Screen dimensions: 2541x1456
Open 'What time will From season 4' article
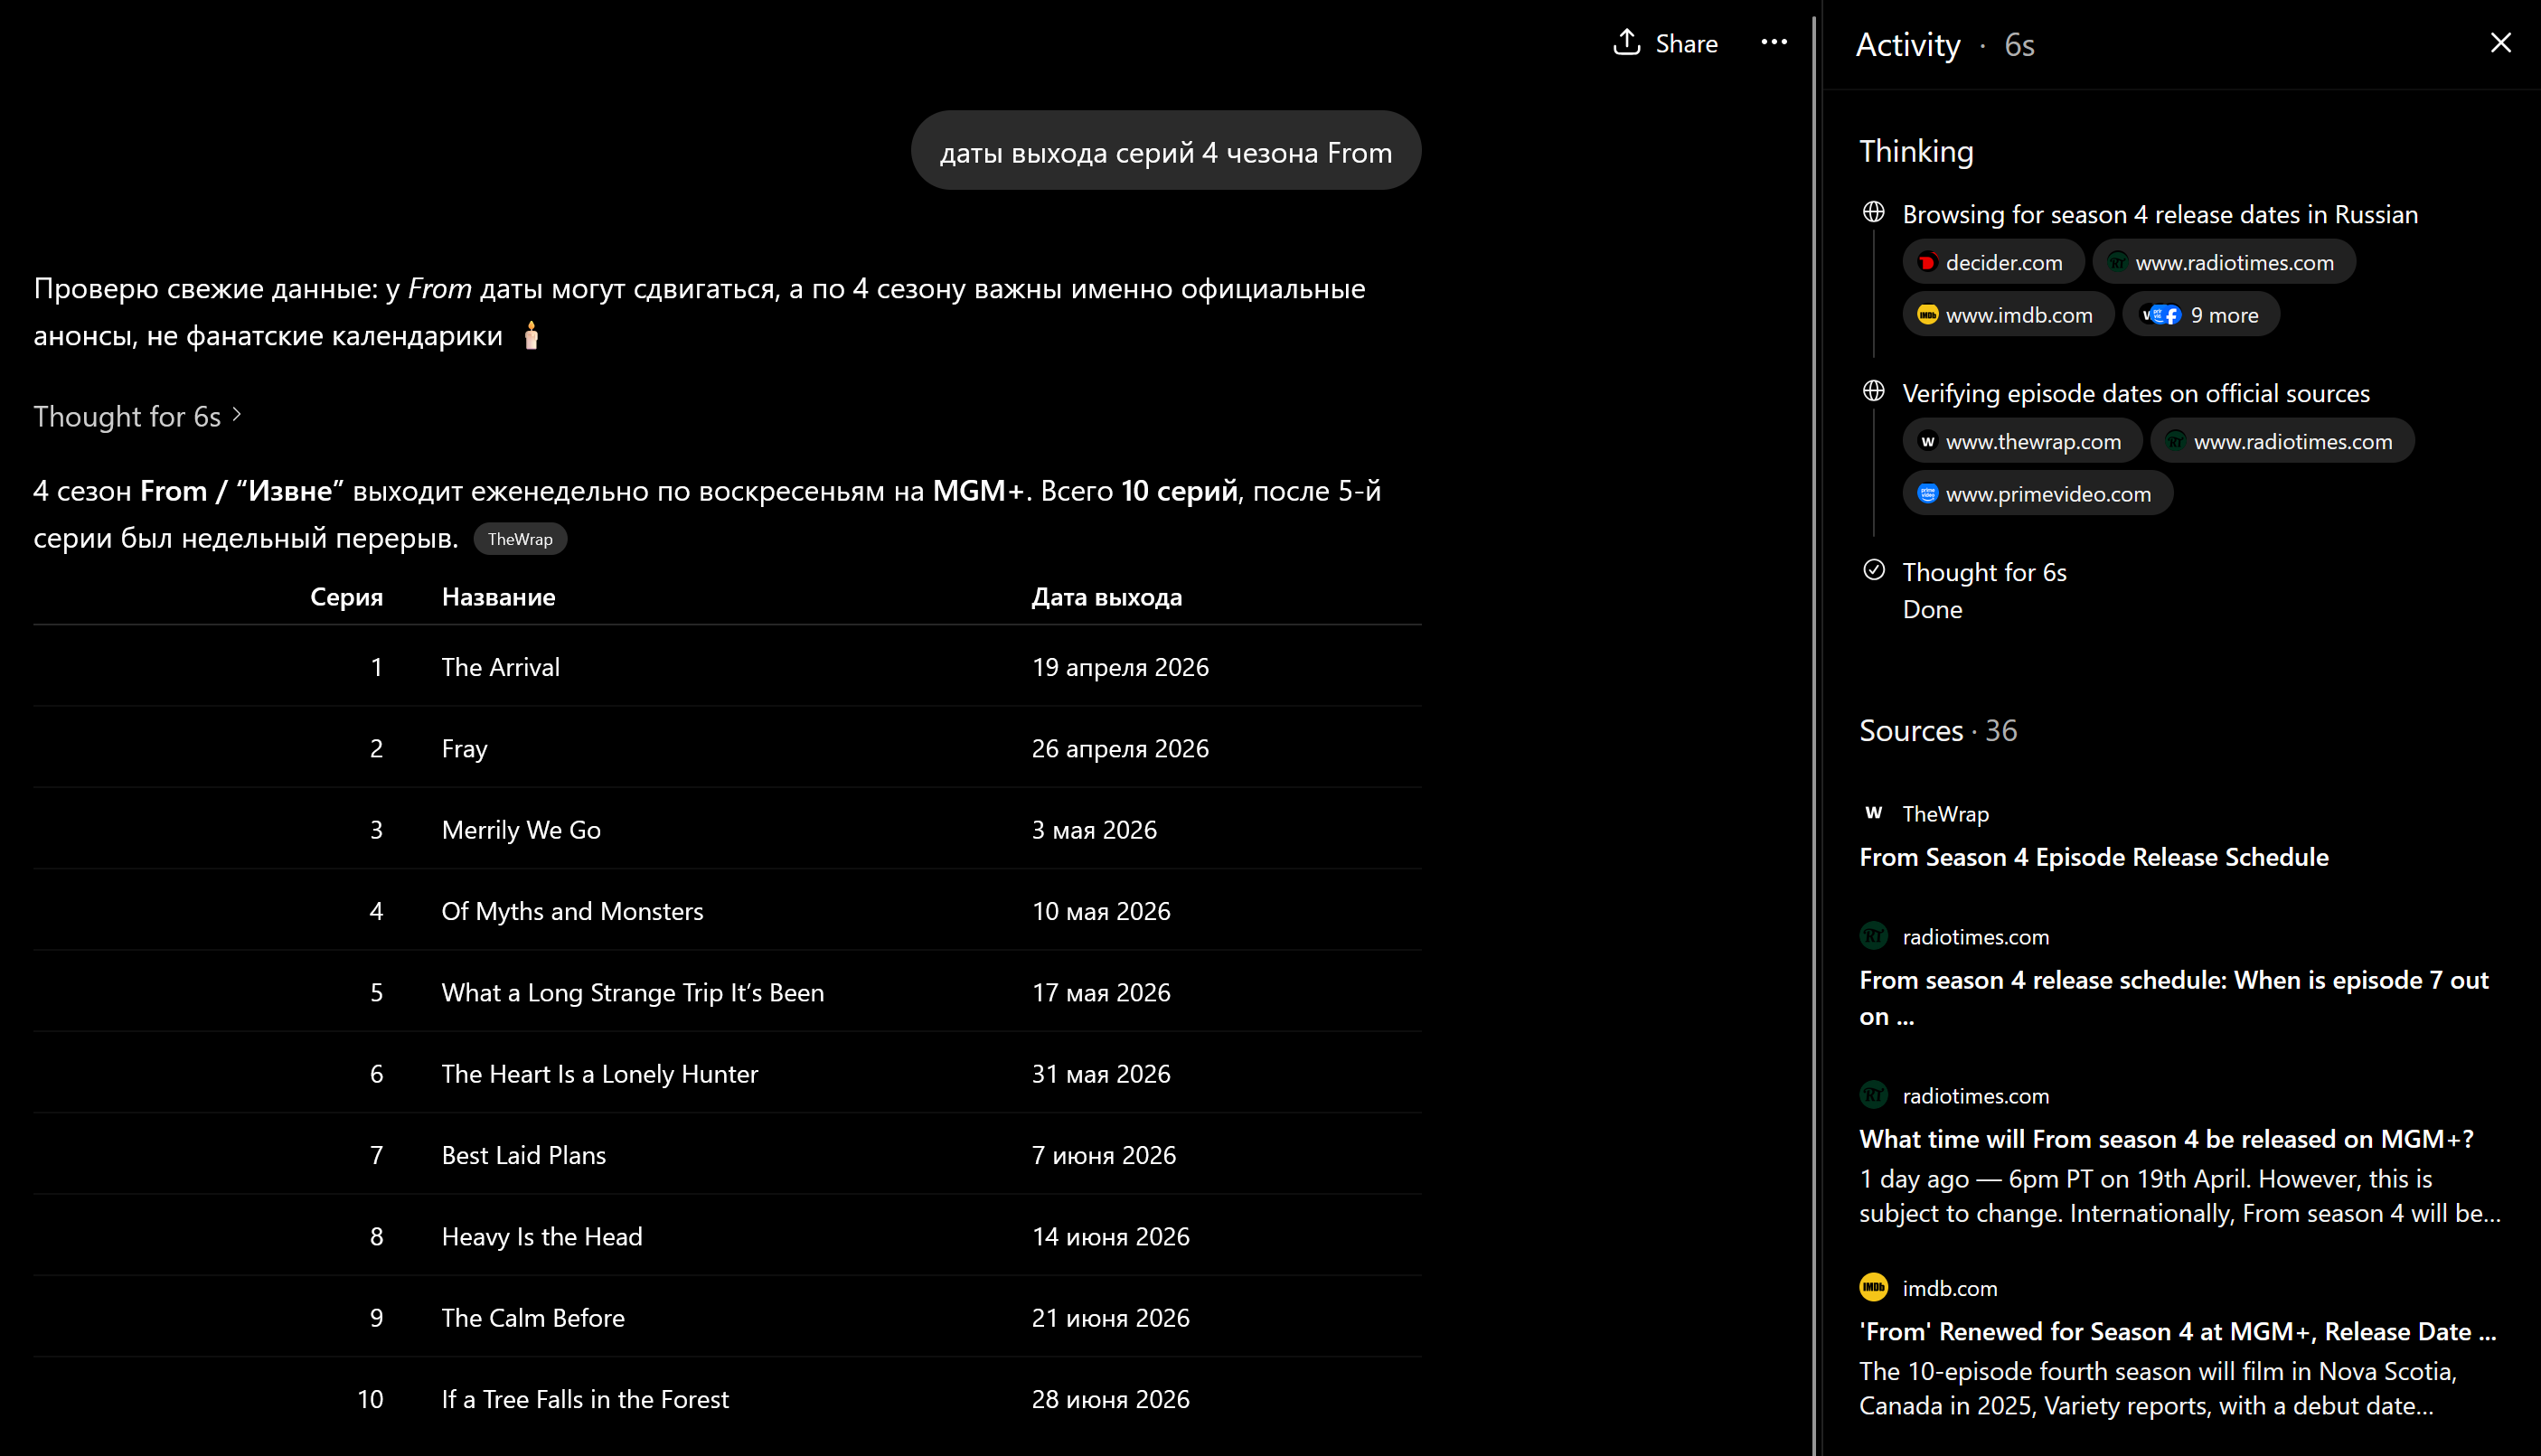coord(2166,1139)
